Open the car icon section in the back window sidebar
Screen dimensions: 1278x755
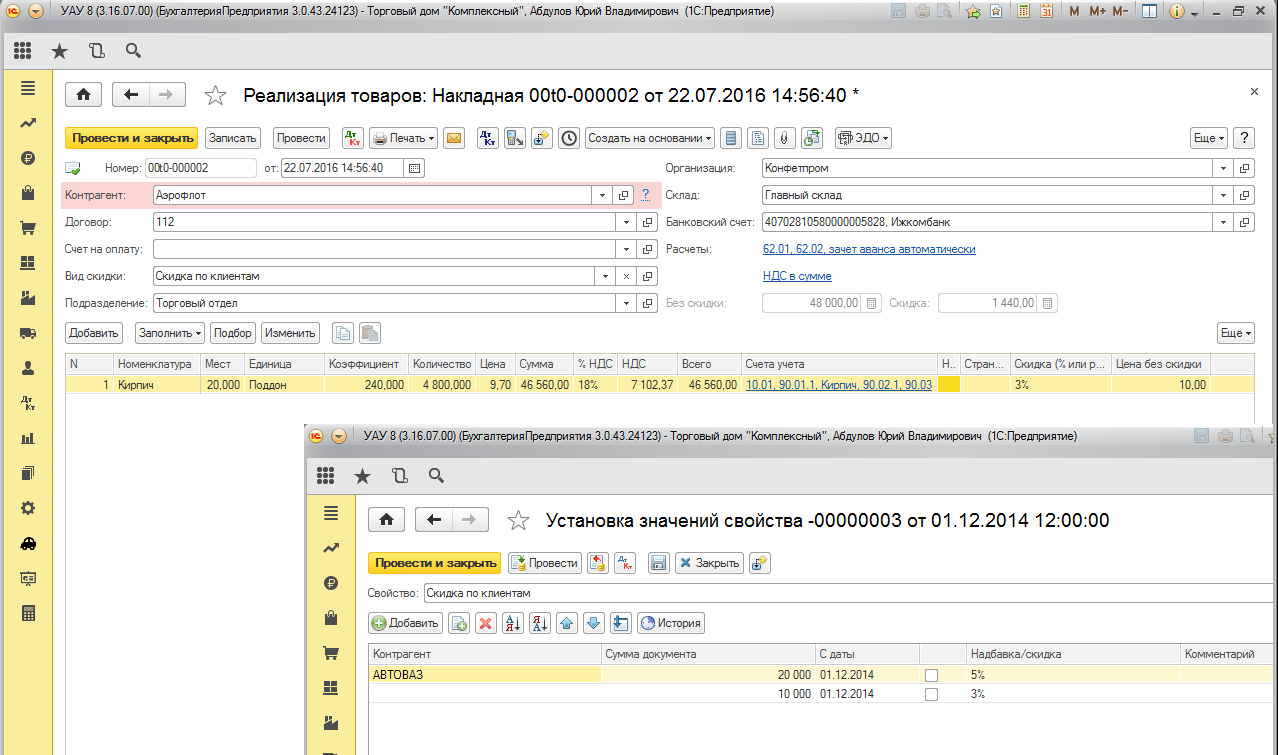point(28,543)
